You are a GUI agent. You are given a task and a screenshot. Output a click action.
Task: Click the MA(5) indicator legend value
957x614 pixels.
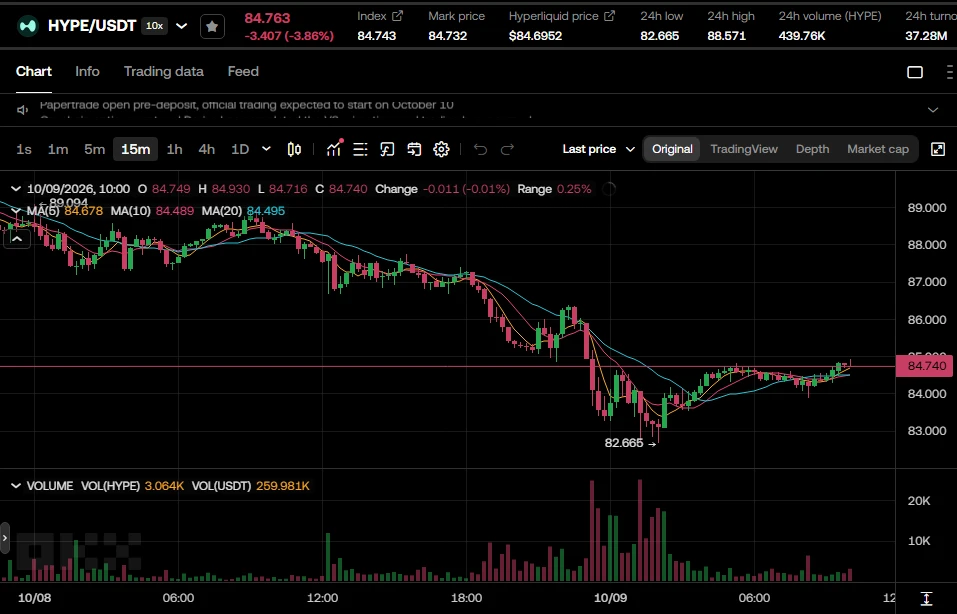(84, 211)
